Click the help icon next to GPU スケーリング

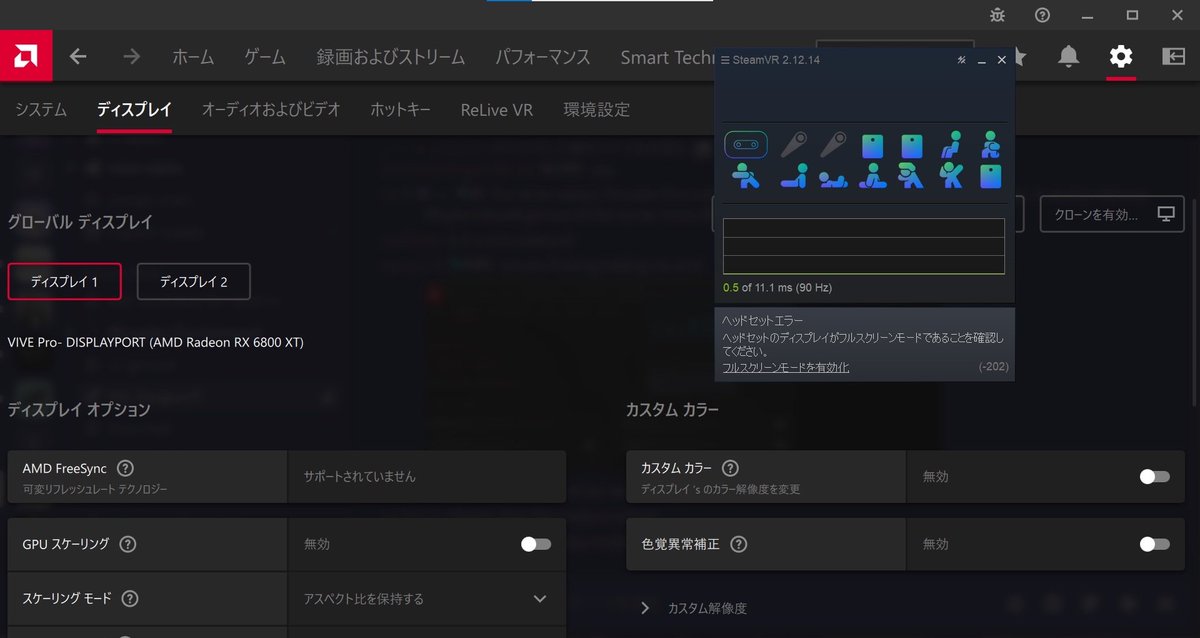coord(127,545)
